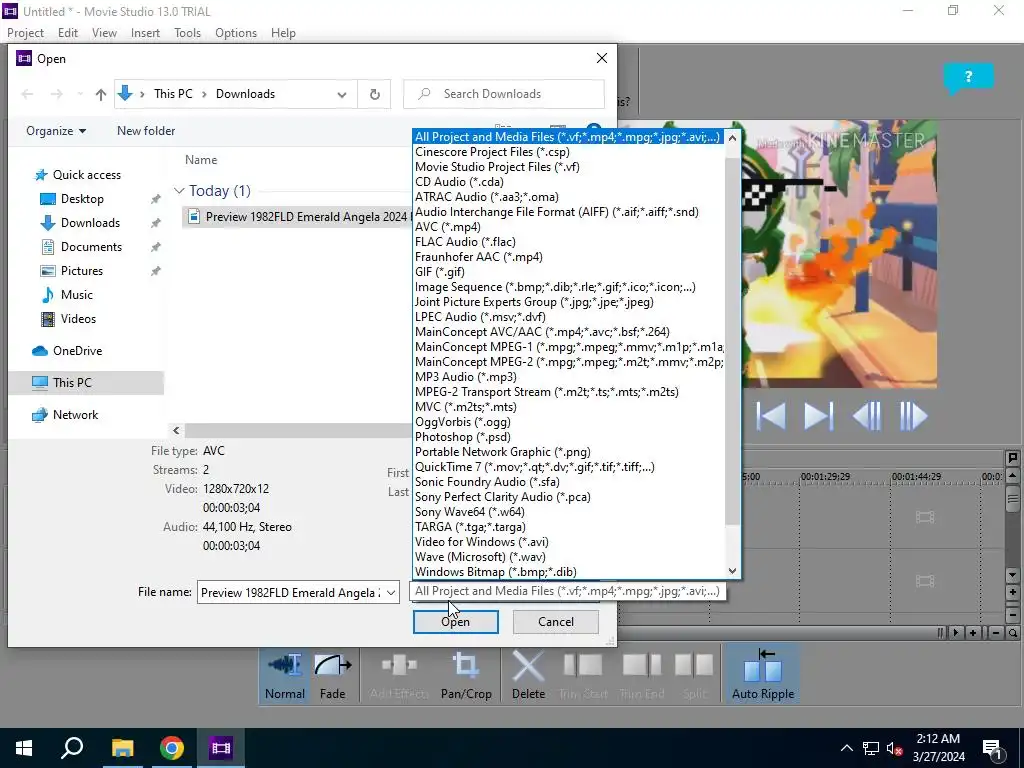This screenshot has width=1024, height=768.
Task: Step to next frame in preview
Action: pyautogui.click(x=913, y=416)
